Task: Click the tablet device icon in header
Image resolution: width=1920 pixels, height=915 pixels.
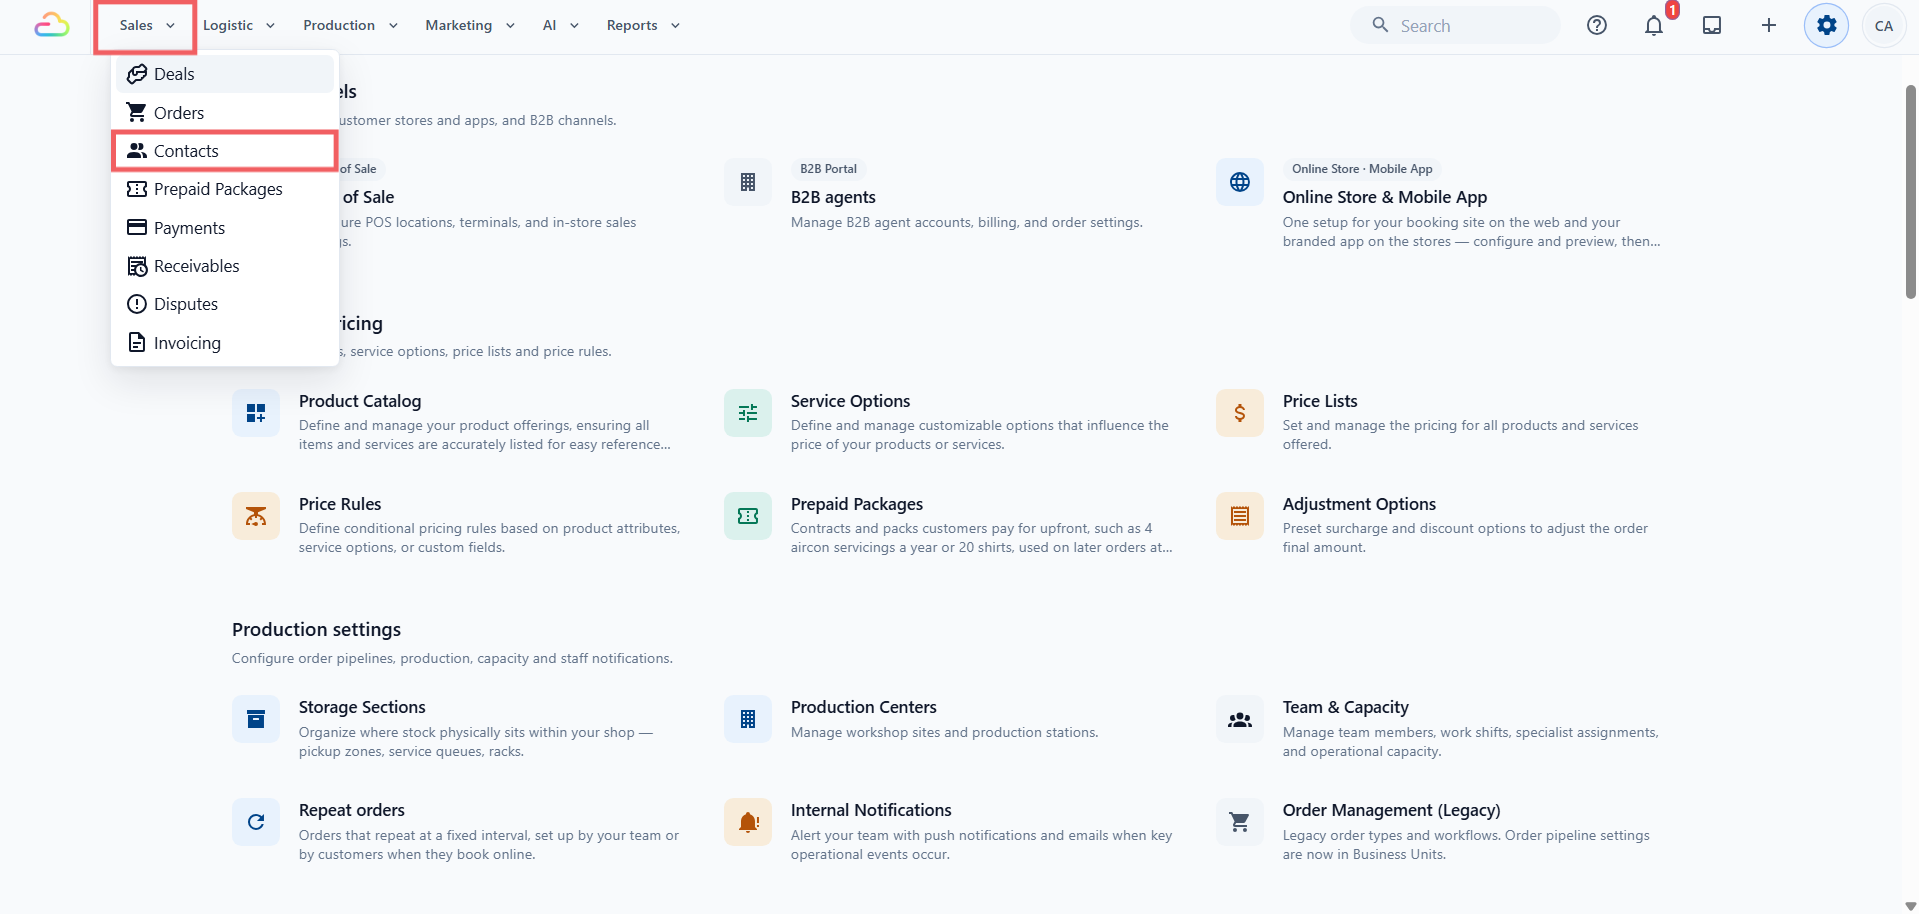Action: click(x=1712, y=25)
